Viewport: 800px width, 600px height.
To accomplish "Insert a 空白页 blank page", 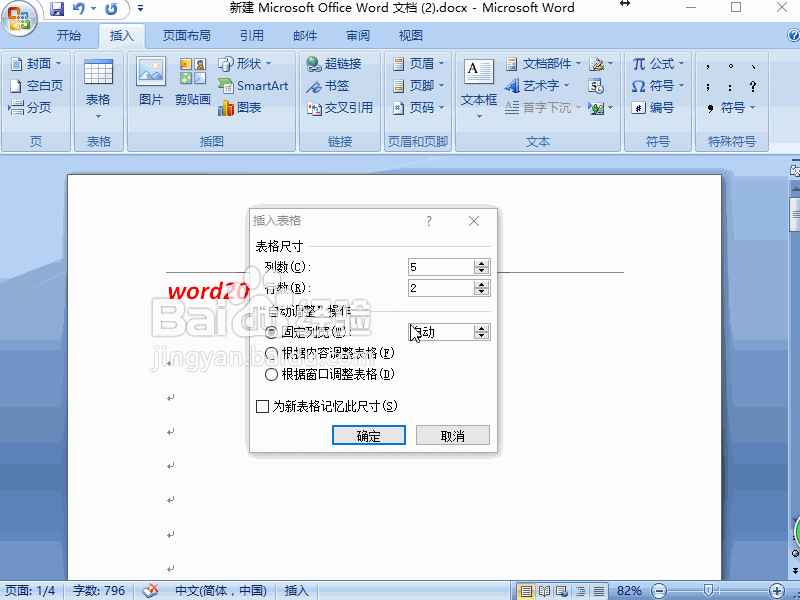I will (x=36, y=86).
